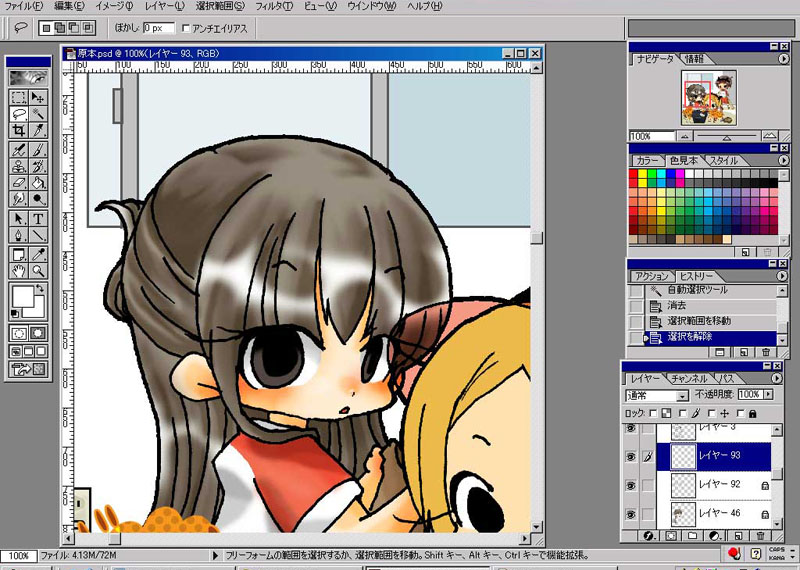Select the Crop tool in toolbox

tap(18, 131)
